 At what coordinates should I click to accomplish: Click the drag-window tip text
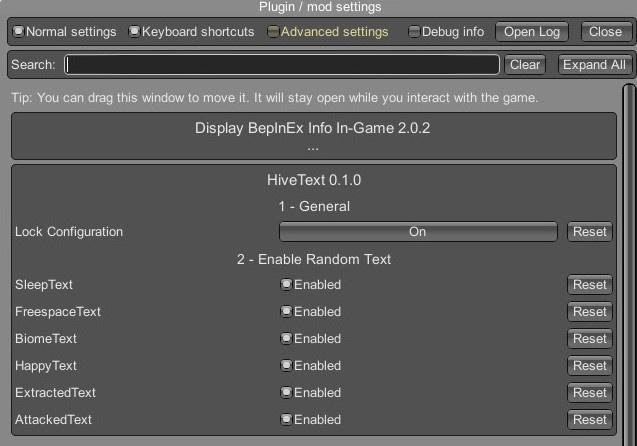(275, 98)
